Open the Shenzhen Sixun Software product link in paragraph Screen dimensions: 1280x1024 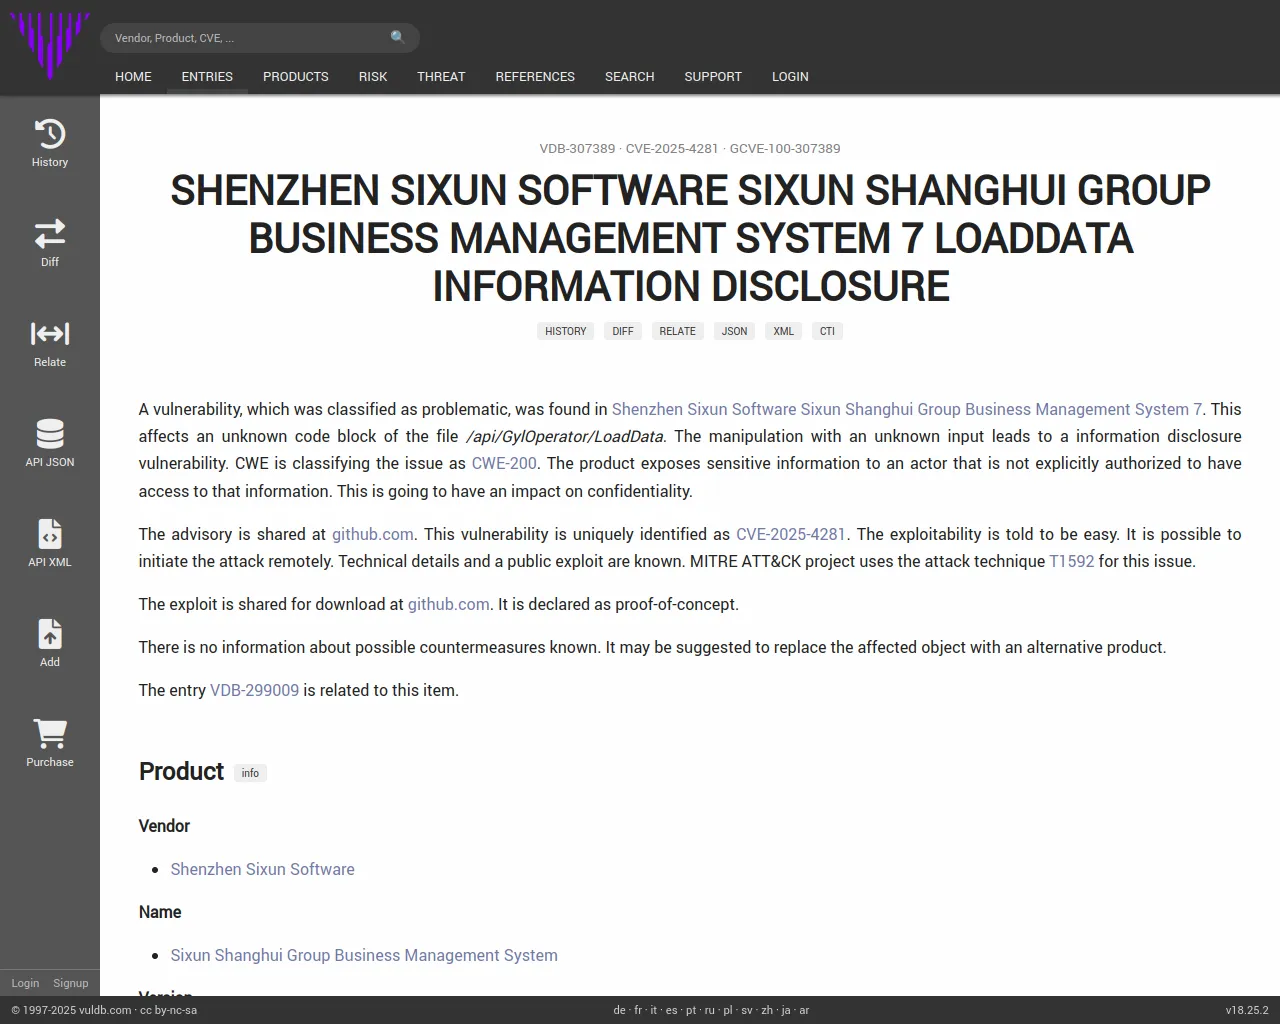(x=907, y=409)
